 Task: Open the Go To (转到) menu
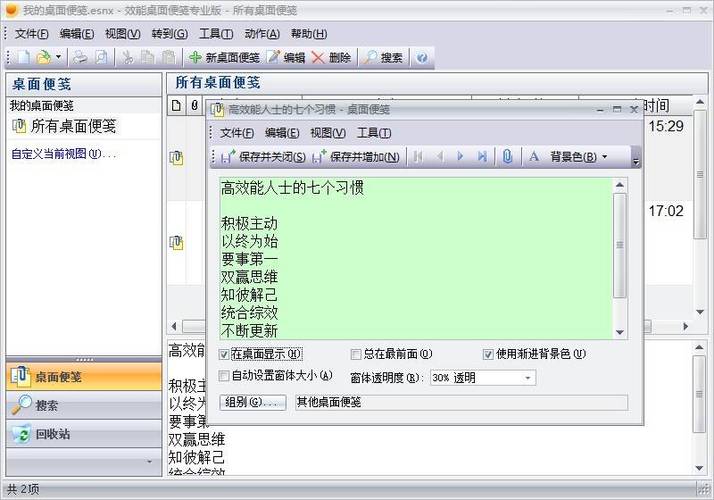tap(169, 34)
